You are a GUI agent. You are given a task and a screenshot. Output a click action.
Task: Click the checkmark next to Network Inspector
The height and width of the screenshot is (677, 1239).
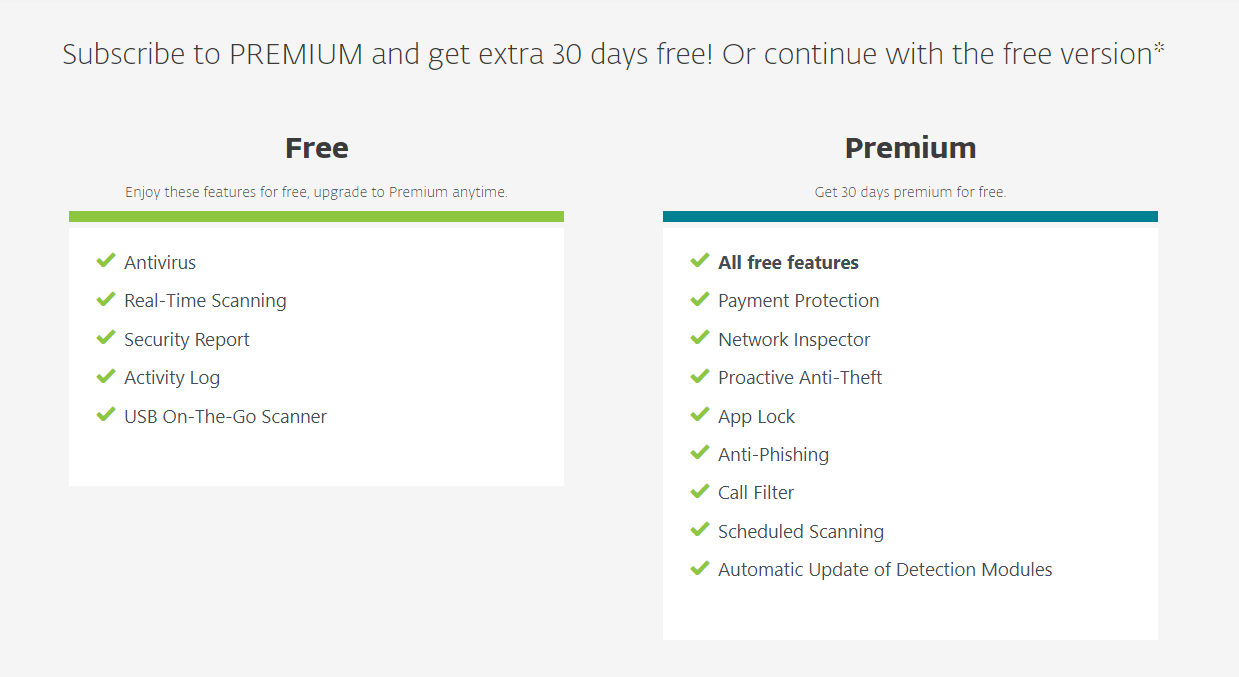[700, 338]
